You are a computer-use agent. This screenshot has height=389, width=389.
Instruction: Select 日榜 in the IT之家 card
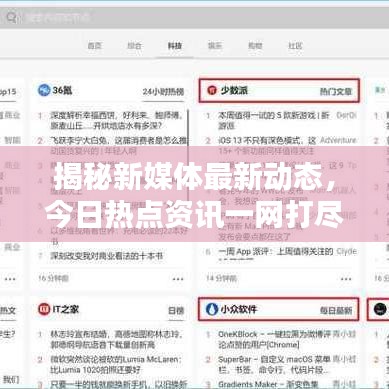click(x=176, y=311)
